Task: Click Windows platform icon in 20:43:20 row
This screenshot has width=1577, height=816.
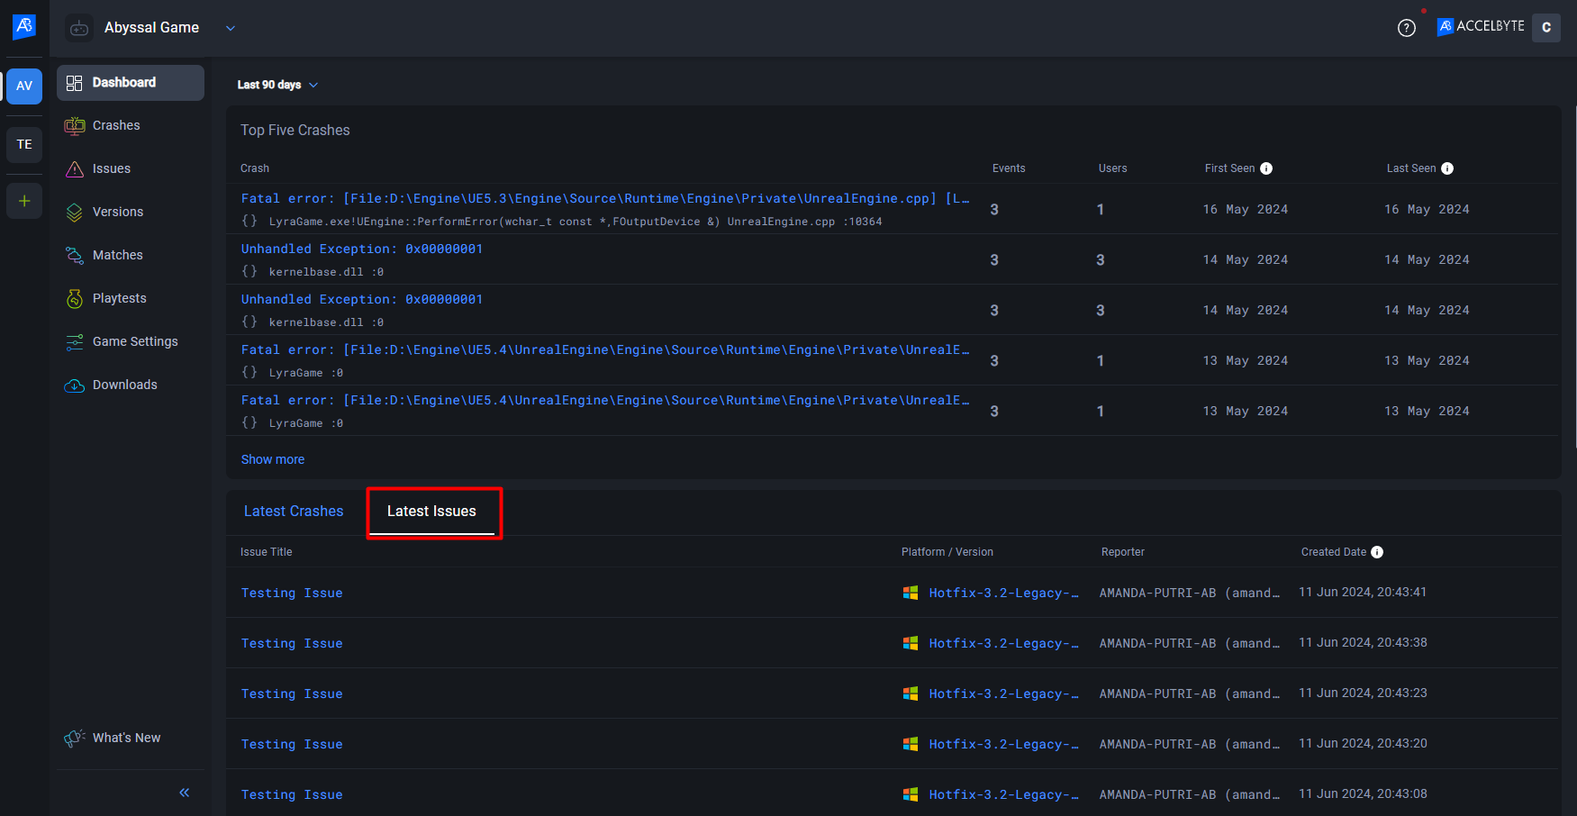Action: (x=910, y=744)
